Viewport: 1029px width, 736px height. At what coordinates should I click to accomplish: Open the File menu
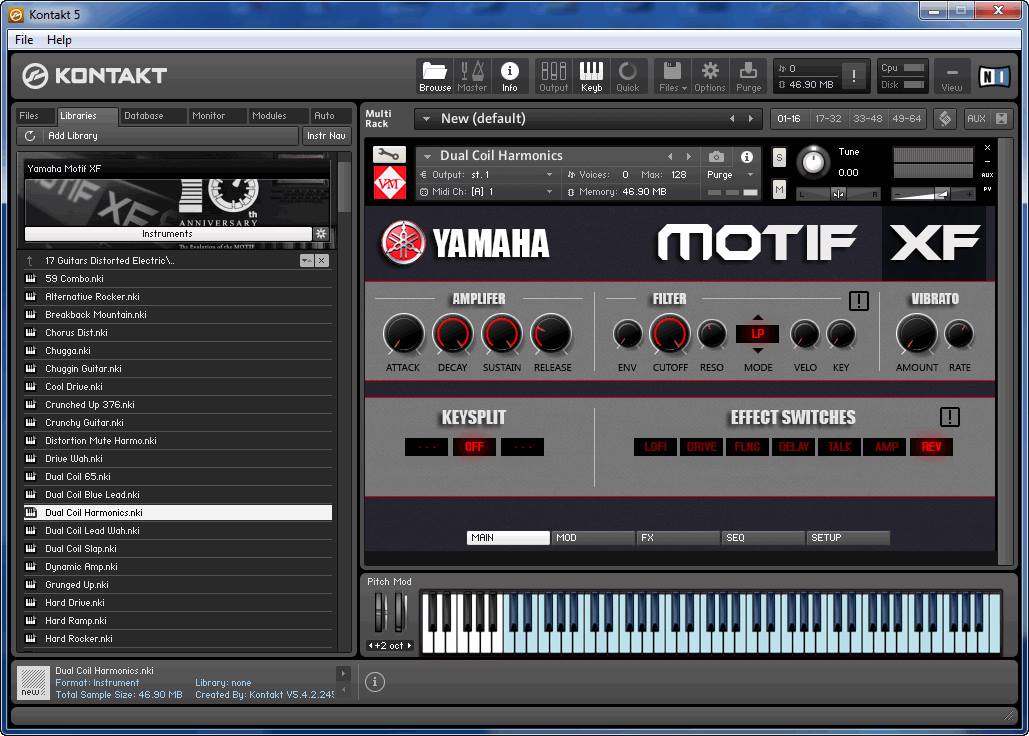[x=24, y=39]
